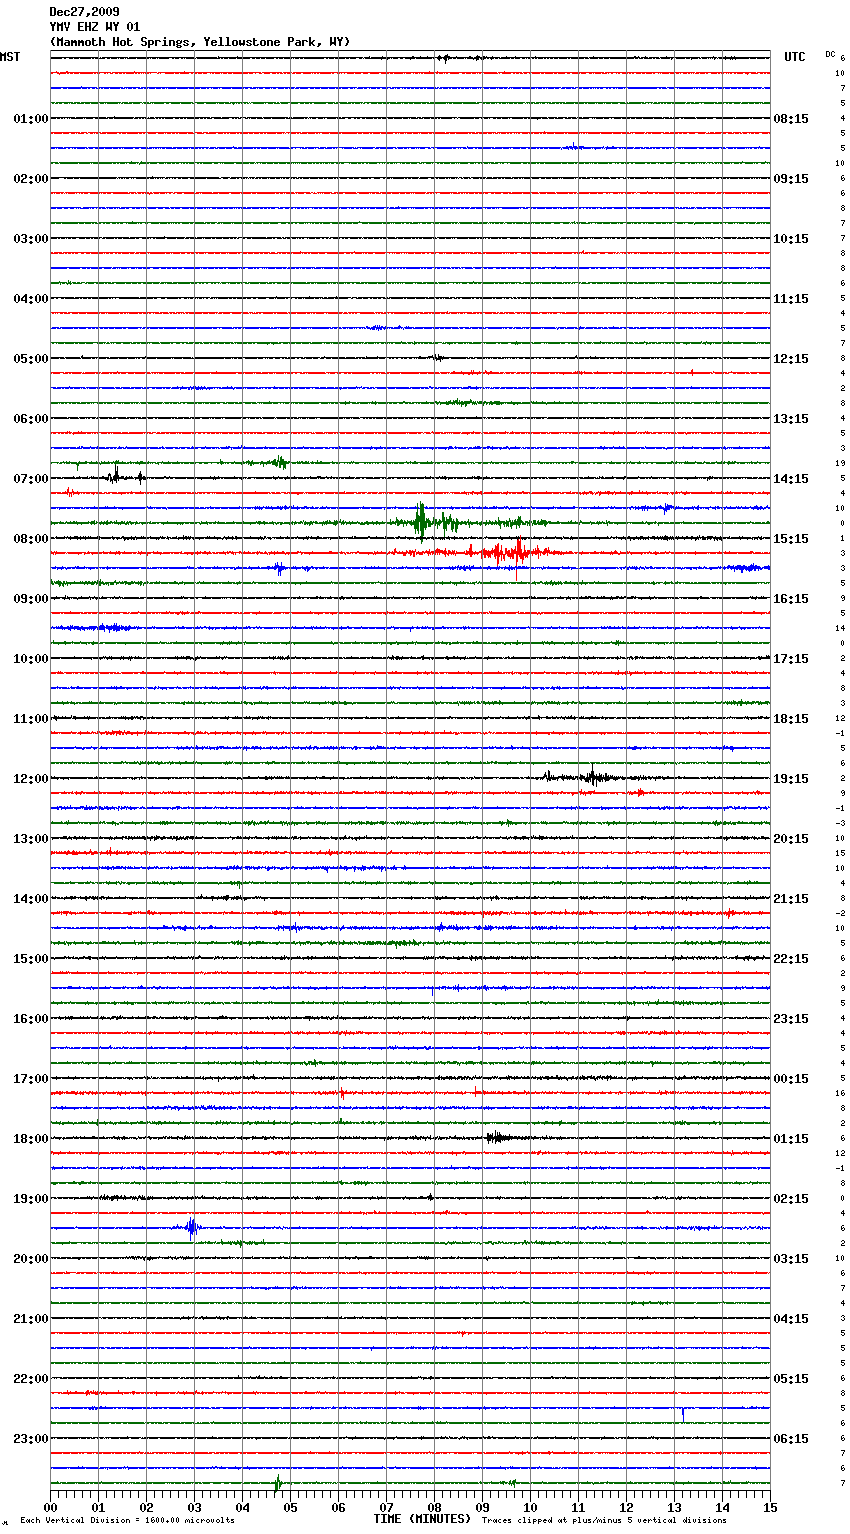
Task: Click the blue burst on the 19:30 trace
Action: [x=192, y=1227]
